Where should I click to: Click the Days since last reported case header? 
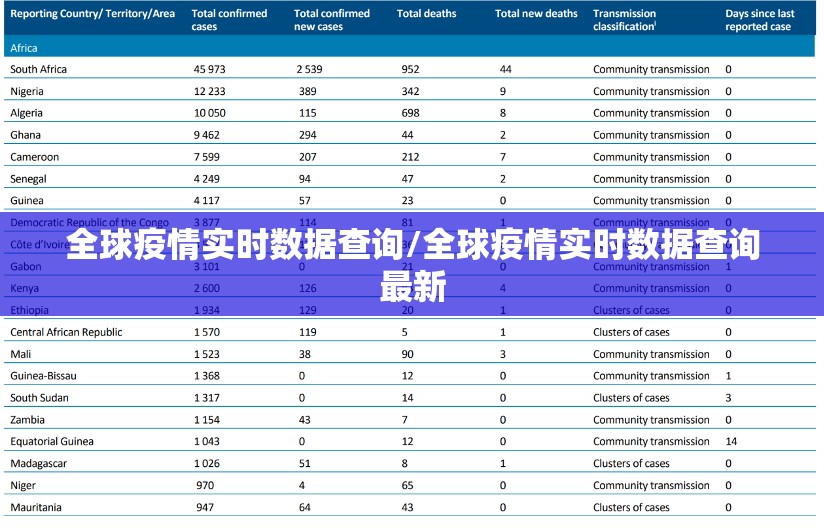coord(759,20)
